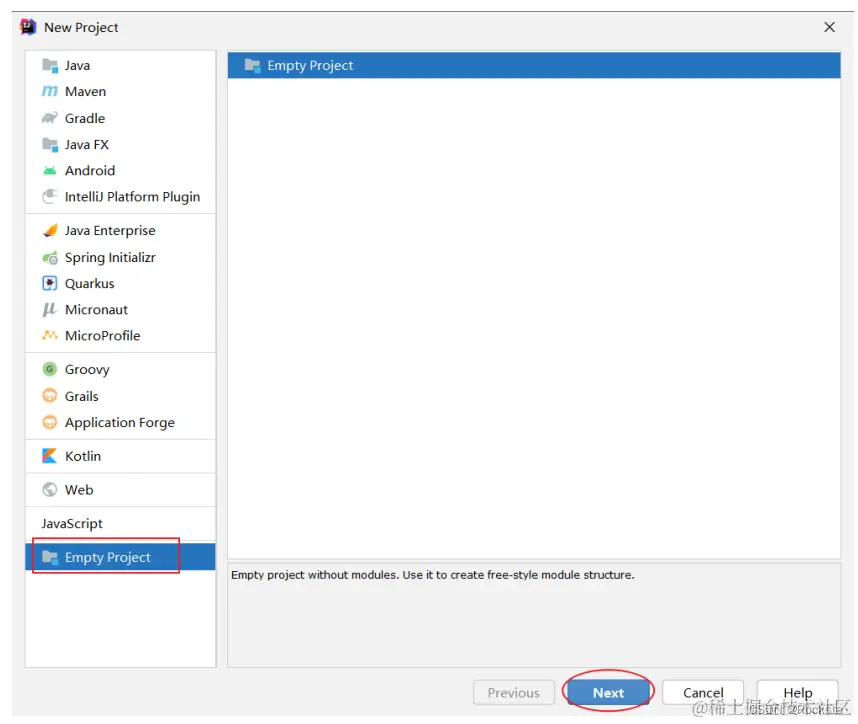Viewport: 858px width, 724px height.
Task: Select Spring Initializr generator
Action: tap(120, 257)
